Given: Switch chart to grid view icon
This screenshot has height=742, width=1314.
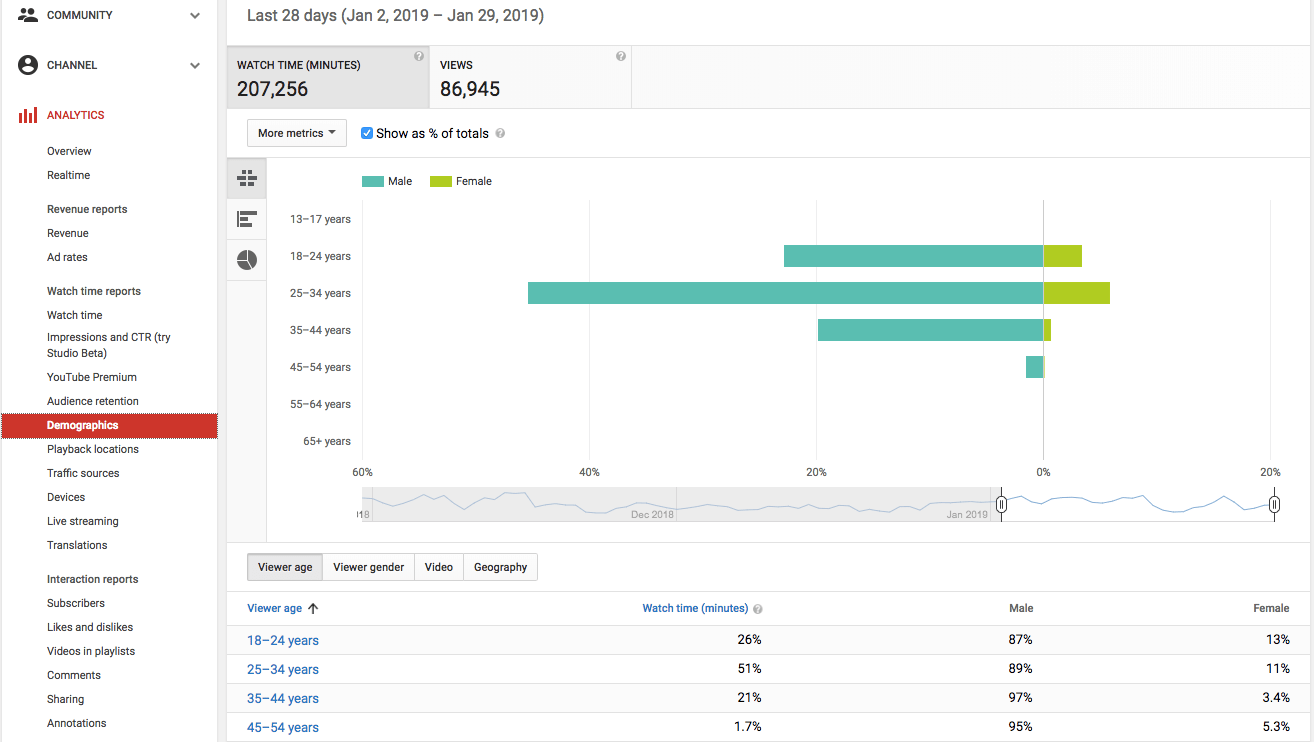Looking at the screenshot, I should pyautogui.click(x=247, y=178).
